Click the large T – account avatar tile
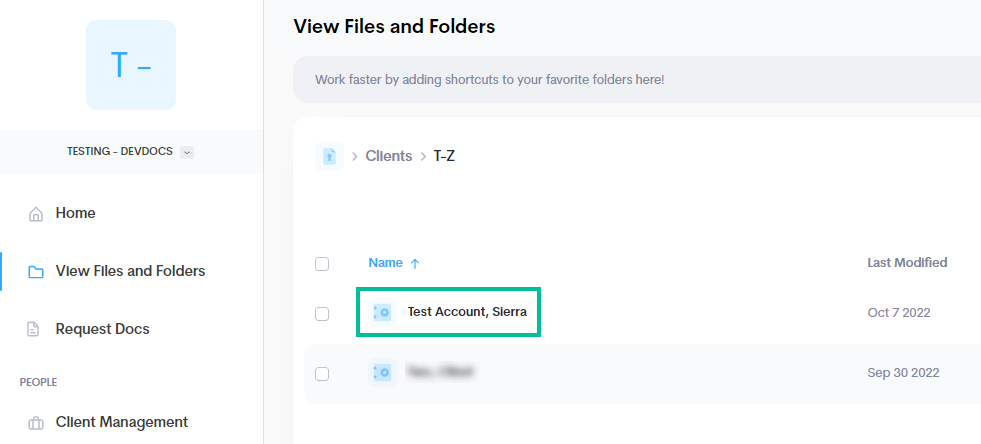Image resolution: width=981 pixels, height=444 pixels. point(131,65)
